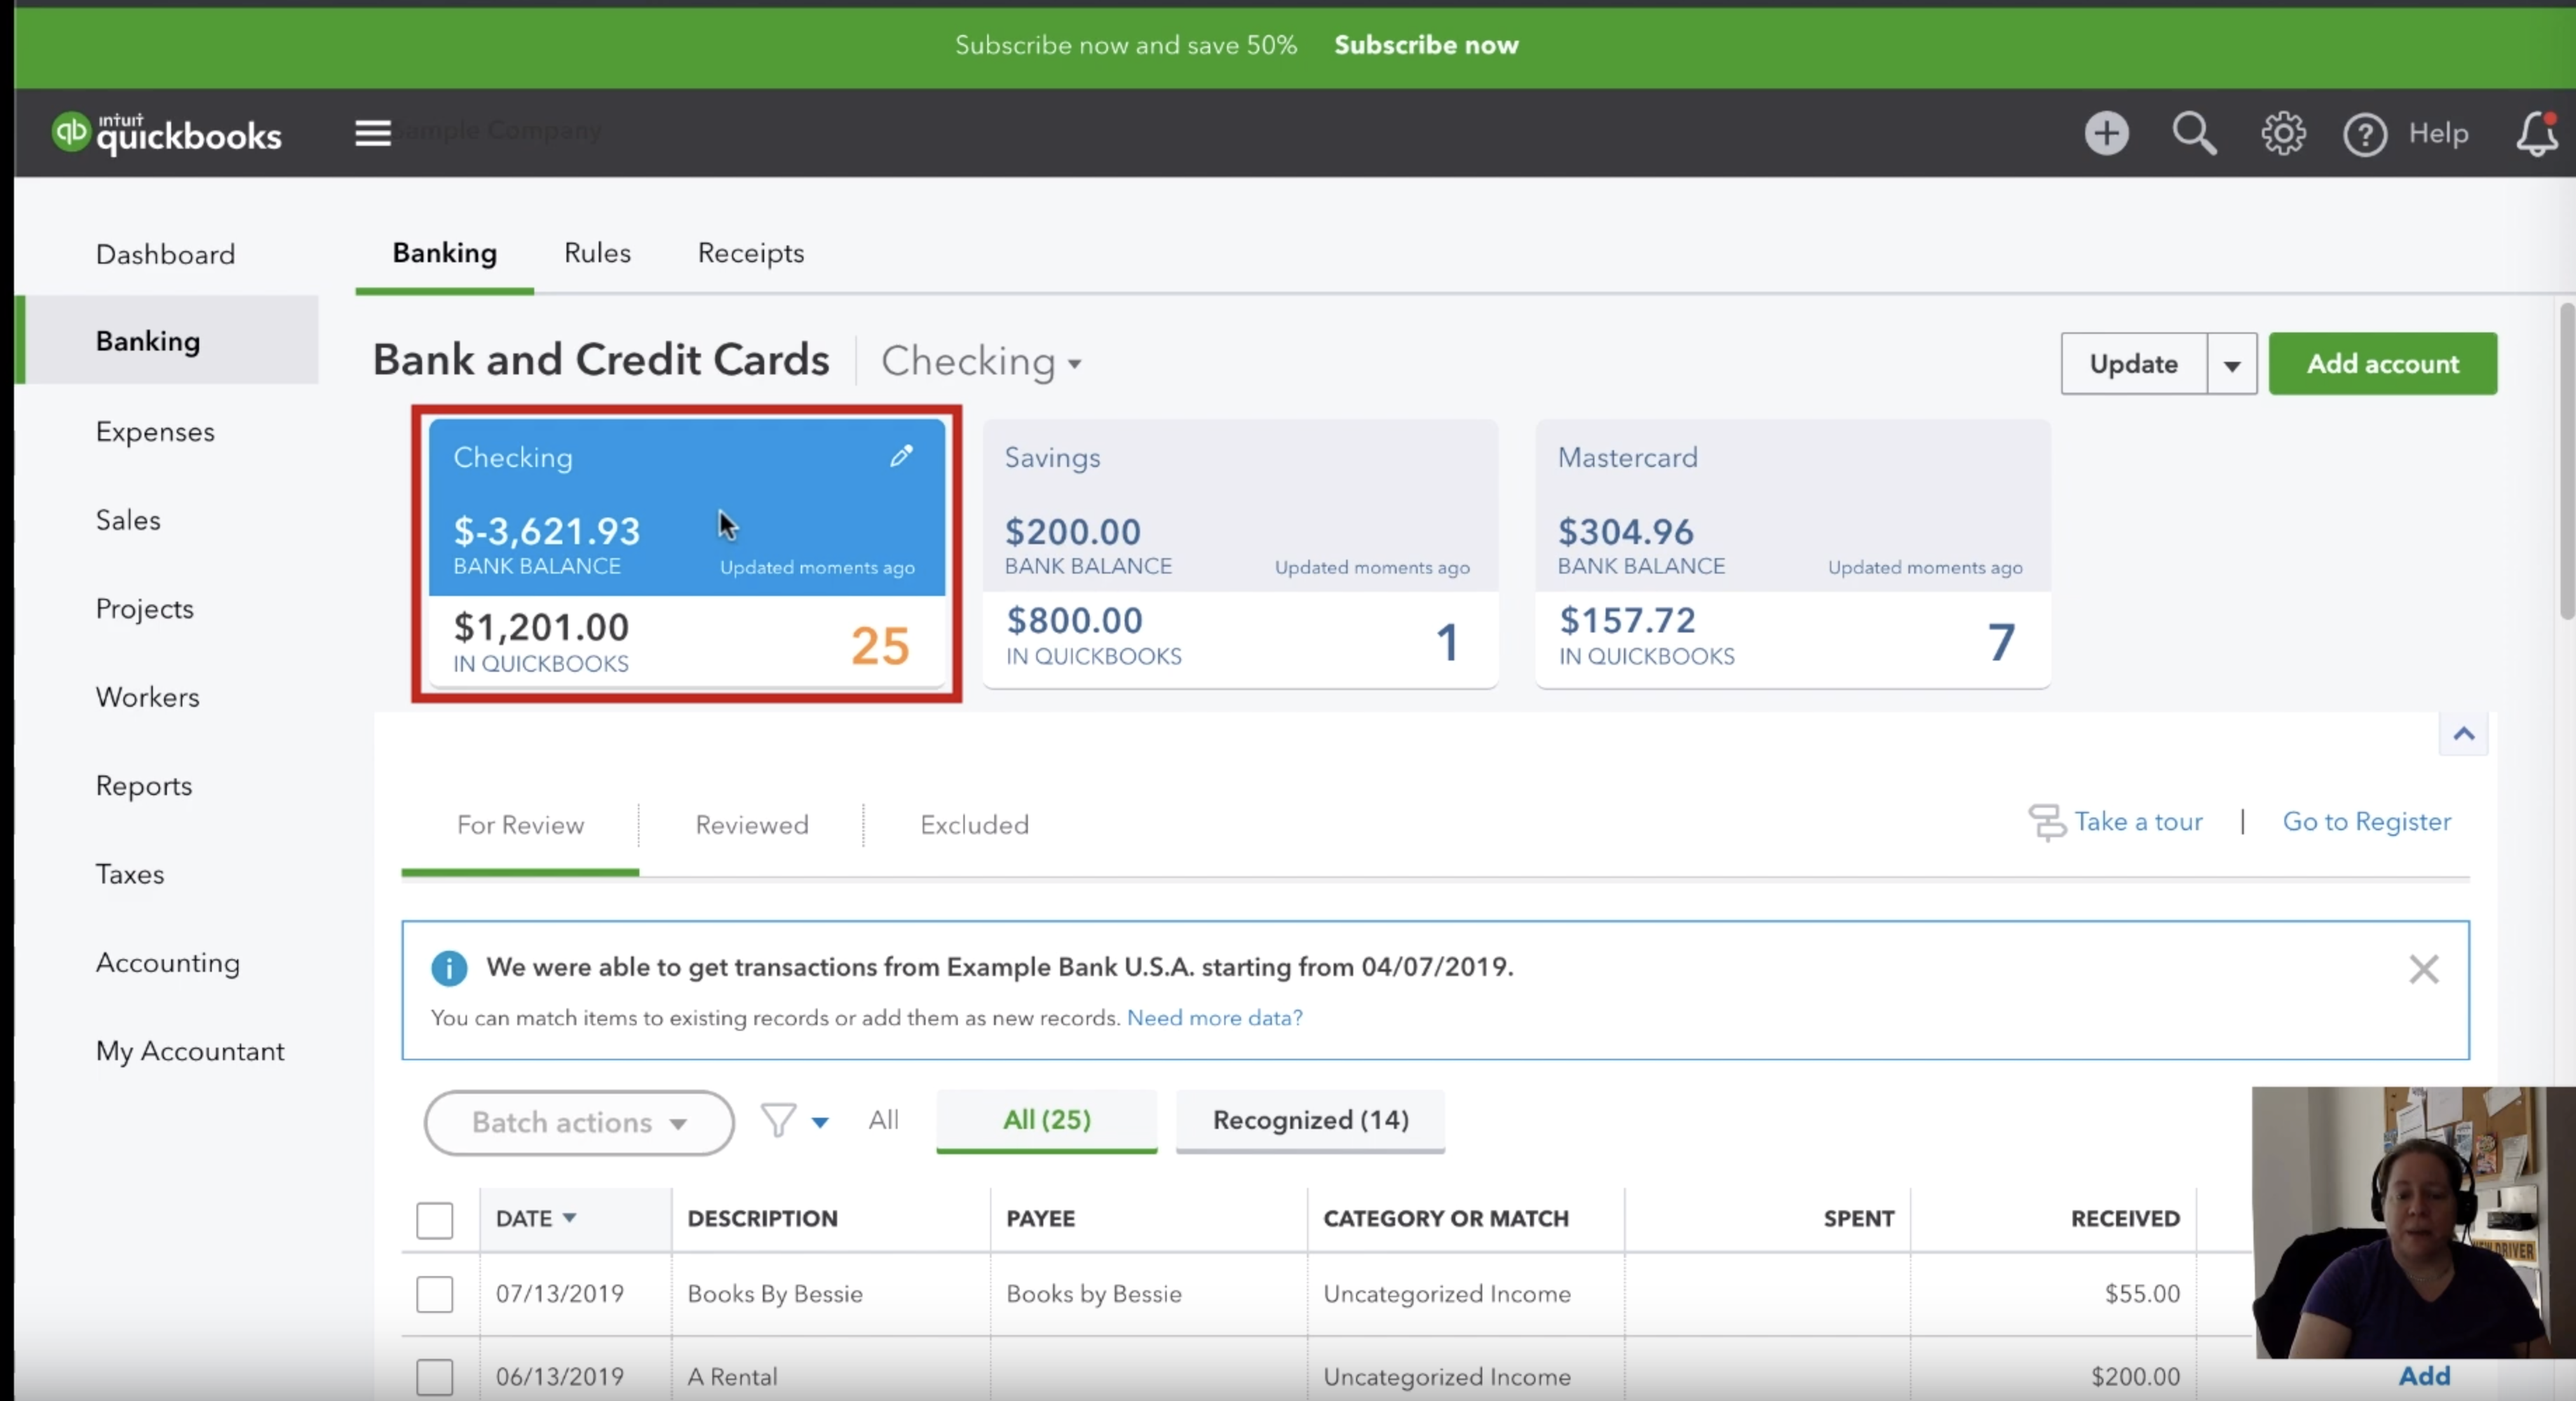Open Projects in the sidebar
Viewport: 2576px width, 1401px height.
point(145,609)
